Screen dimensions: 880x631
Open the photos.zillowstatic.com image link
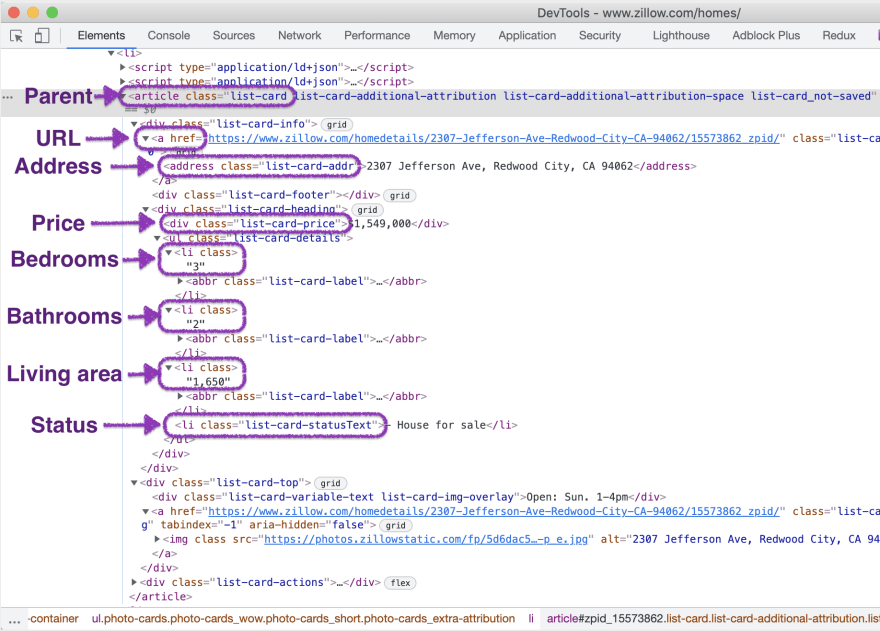pos(426,539)
